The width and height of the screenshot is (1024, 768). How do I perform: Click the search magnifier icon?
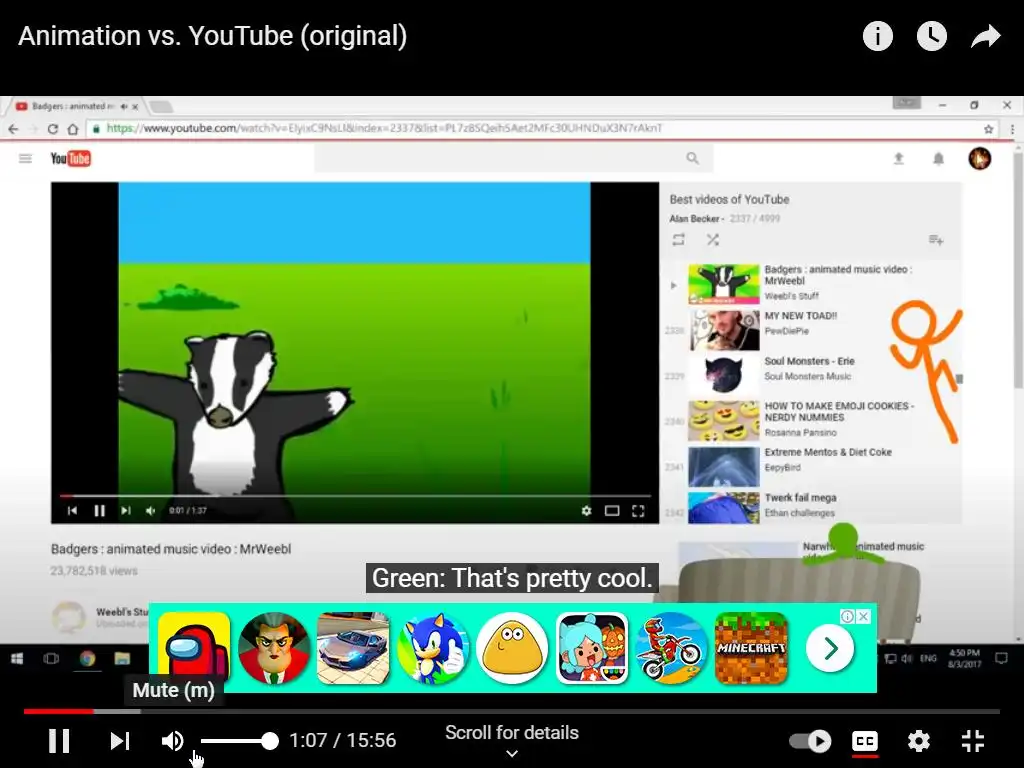693,158
